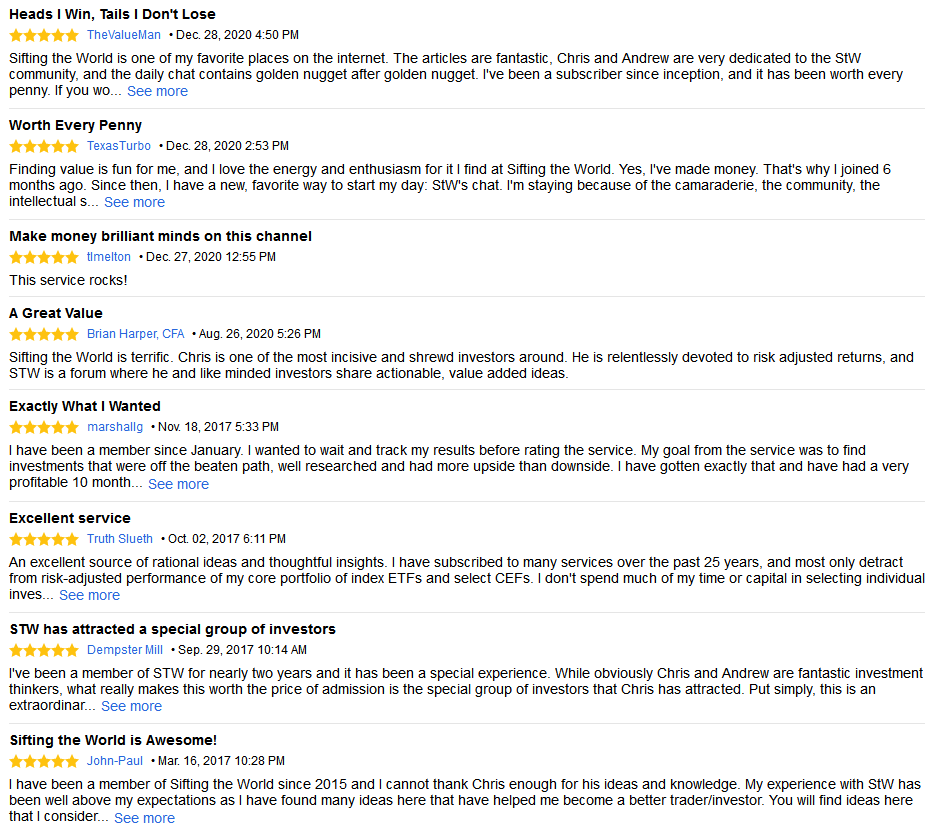Click the star rating beside tlmelton
Image resolution: width=937 pixels, height=826 pixels.
pos(43,257)
